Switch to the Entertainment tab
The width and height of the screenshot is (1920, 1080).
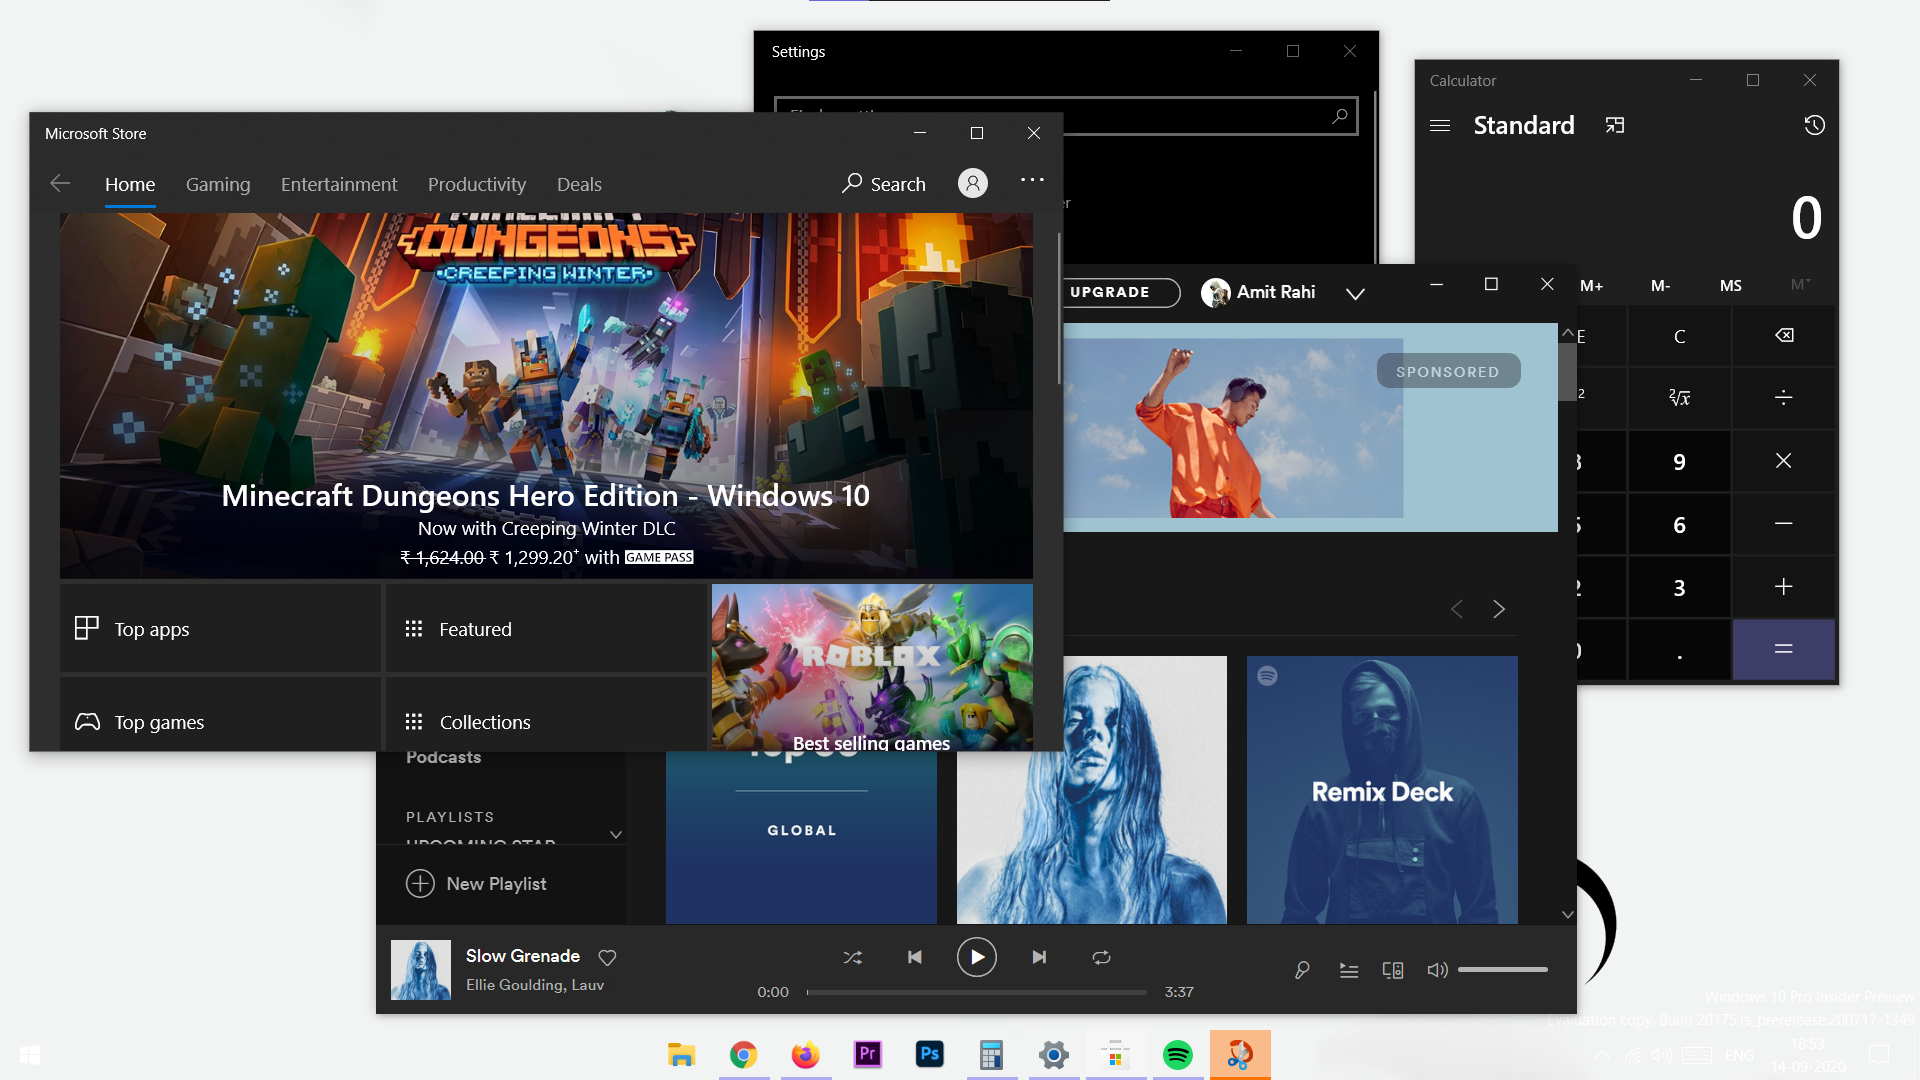[339, 184]
